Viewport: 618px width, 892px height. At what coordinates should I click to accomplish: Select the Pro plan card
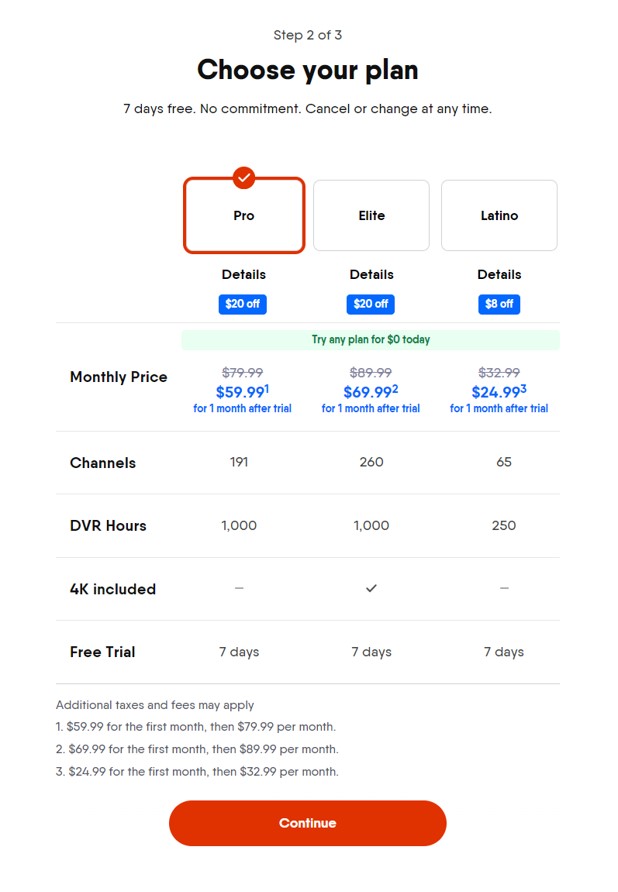[x=244, y=216]
